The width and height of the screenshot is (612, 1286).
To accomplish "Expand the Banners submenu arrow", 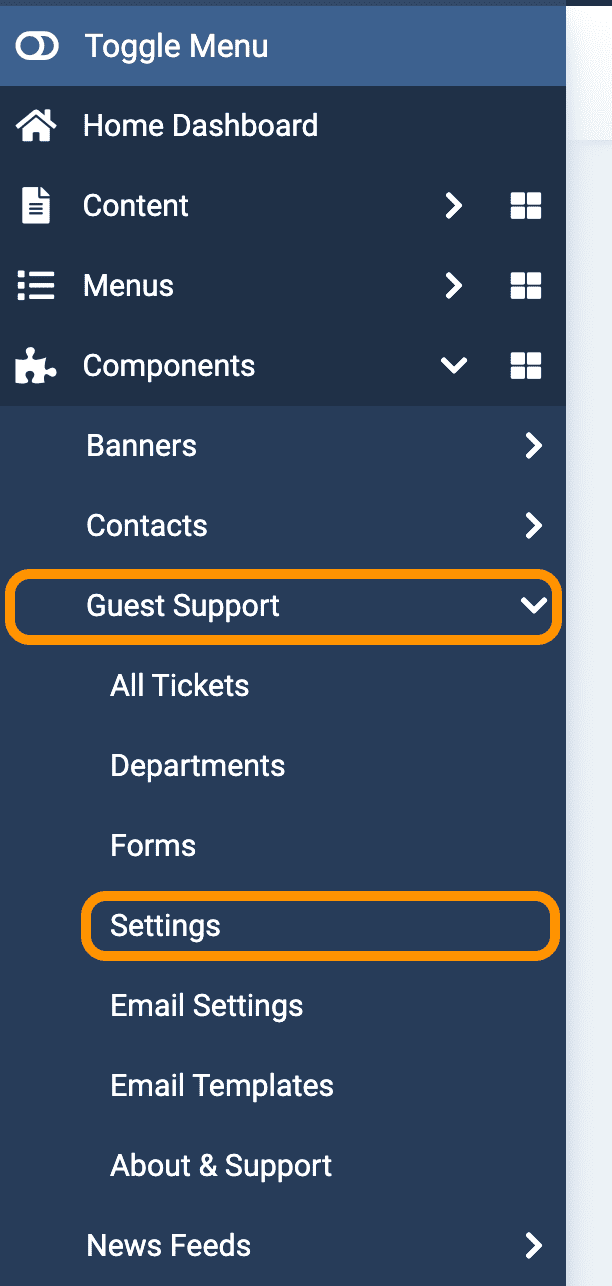I will [534, 446].
